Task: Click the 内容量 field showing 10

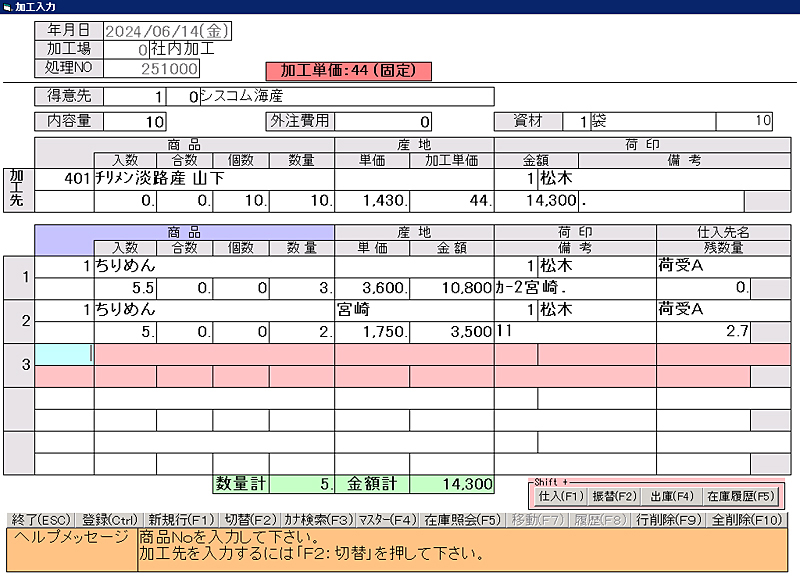Action: point(135,122)
